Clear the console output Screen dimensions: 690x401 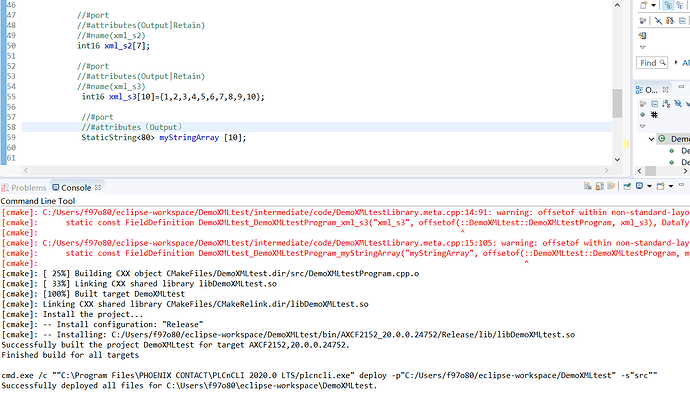point(587,186)
